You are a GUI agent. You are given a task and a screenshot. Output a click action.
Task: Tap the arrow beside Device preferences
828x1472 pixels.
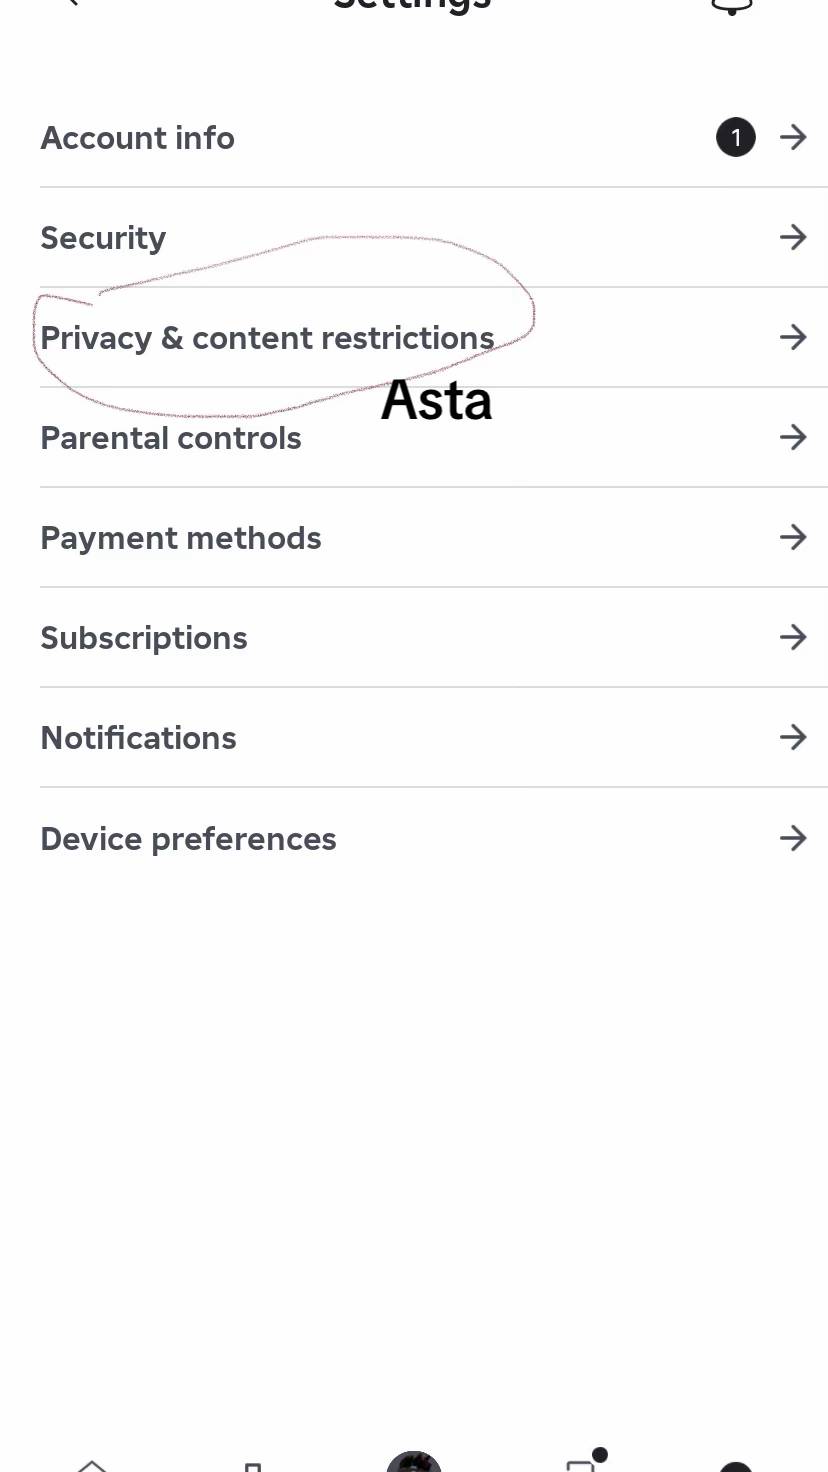(793, 838)
